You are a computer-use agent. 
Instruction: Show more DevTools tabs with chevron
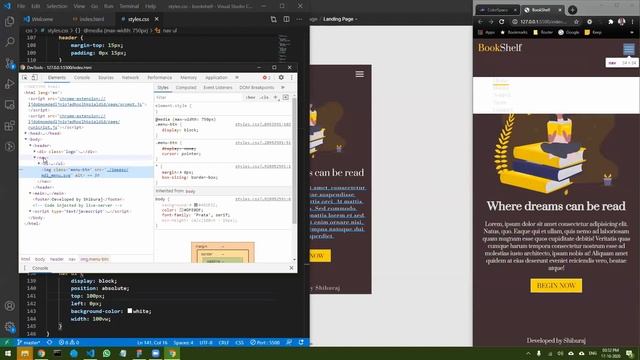(x=237, y=78)
